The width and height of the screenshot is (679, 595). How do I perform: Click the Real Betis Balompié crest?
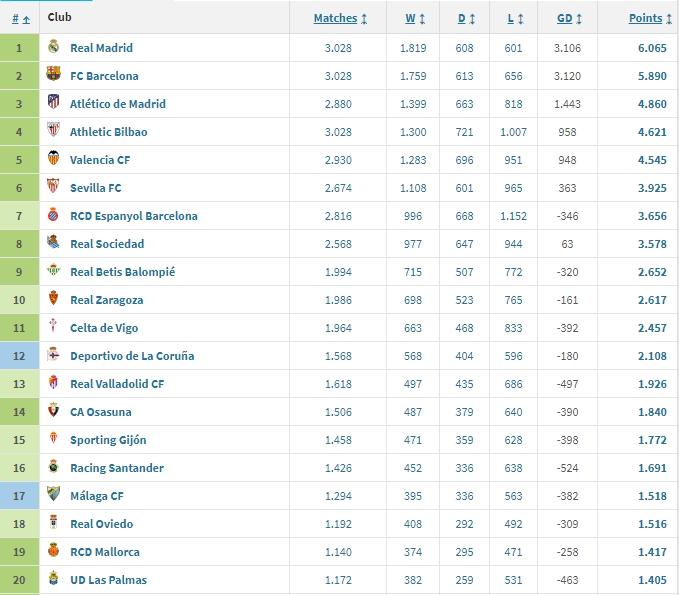[x=54, y=272]
